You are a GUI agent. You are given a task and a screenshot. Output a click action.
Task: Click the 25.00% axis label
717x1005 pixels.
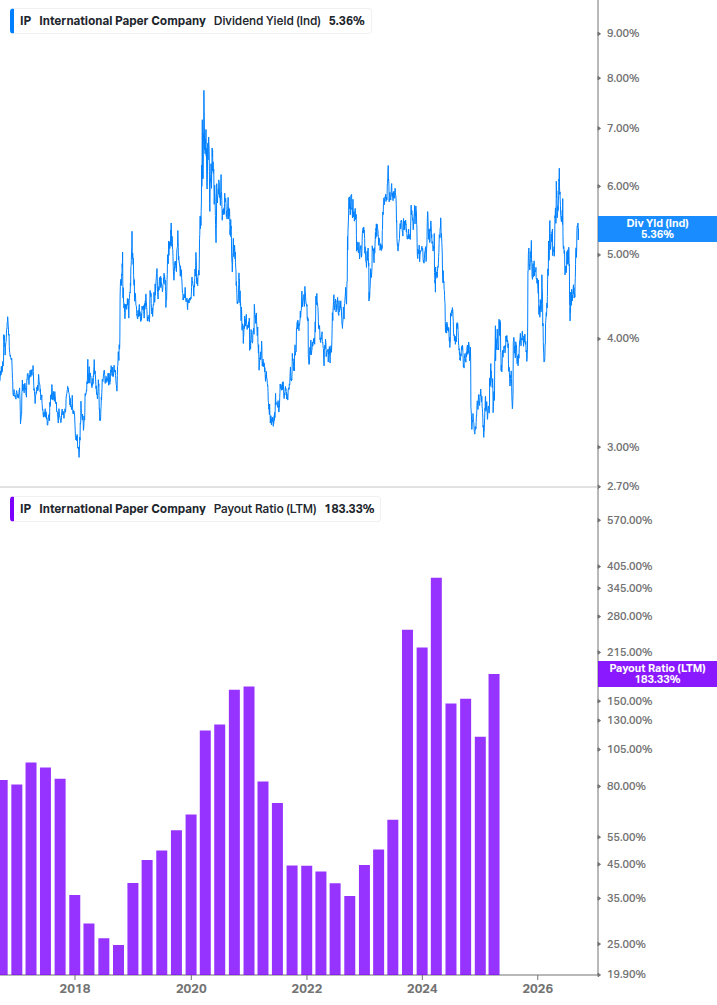click(x=626, y=945)
